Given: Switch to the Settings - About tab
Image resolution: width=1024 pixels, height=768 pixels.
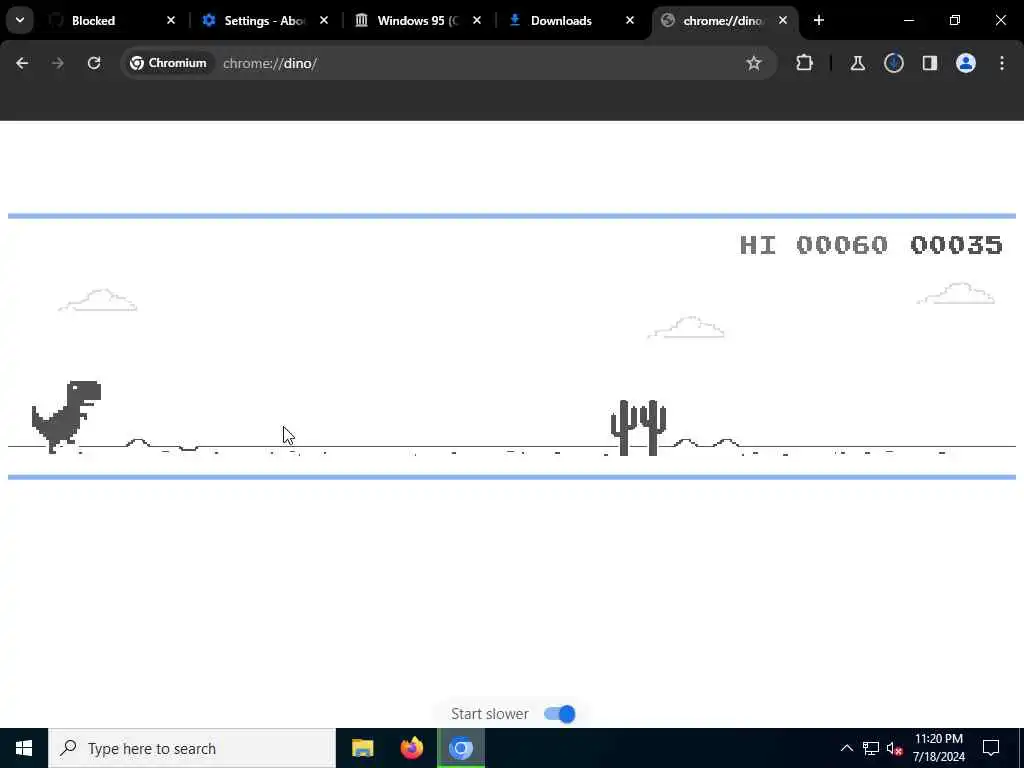Looking at the screenshot, I should pos(264,20).
